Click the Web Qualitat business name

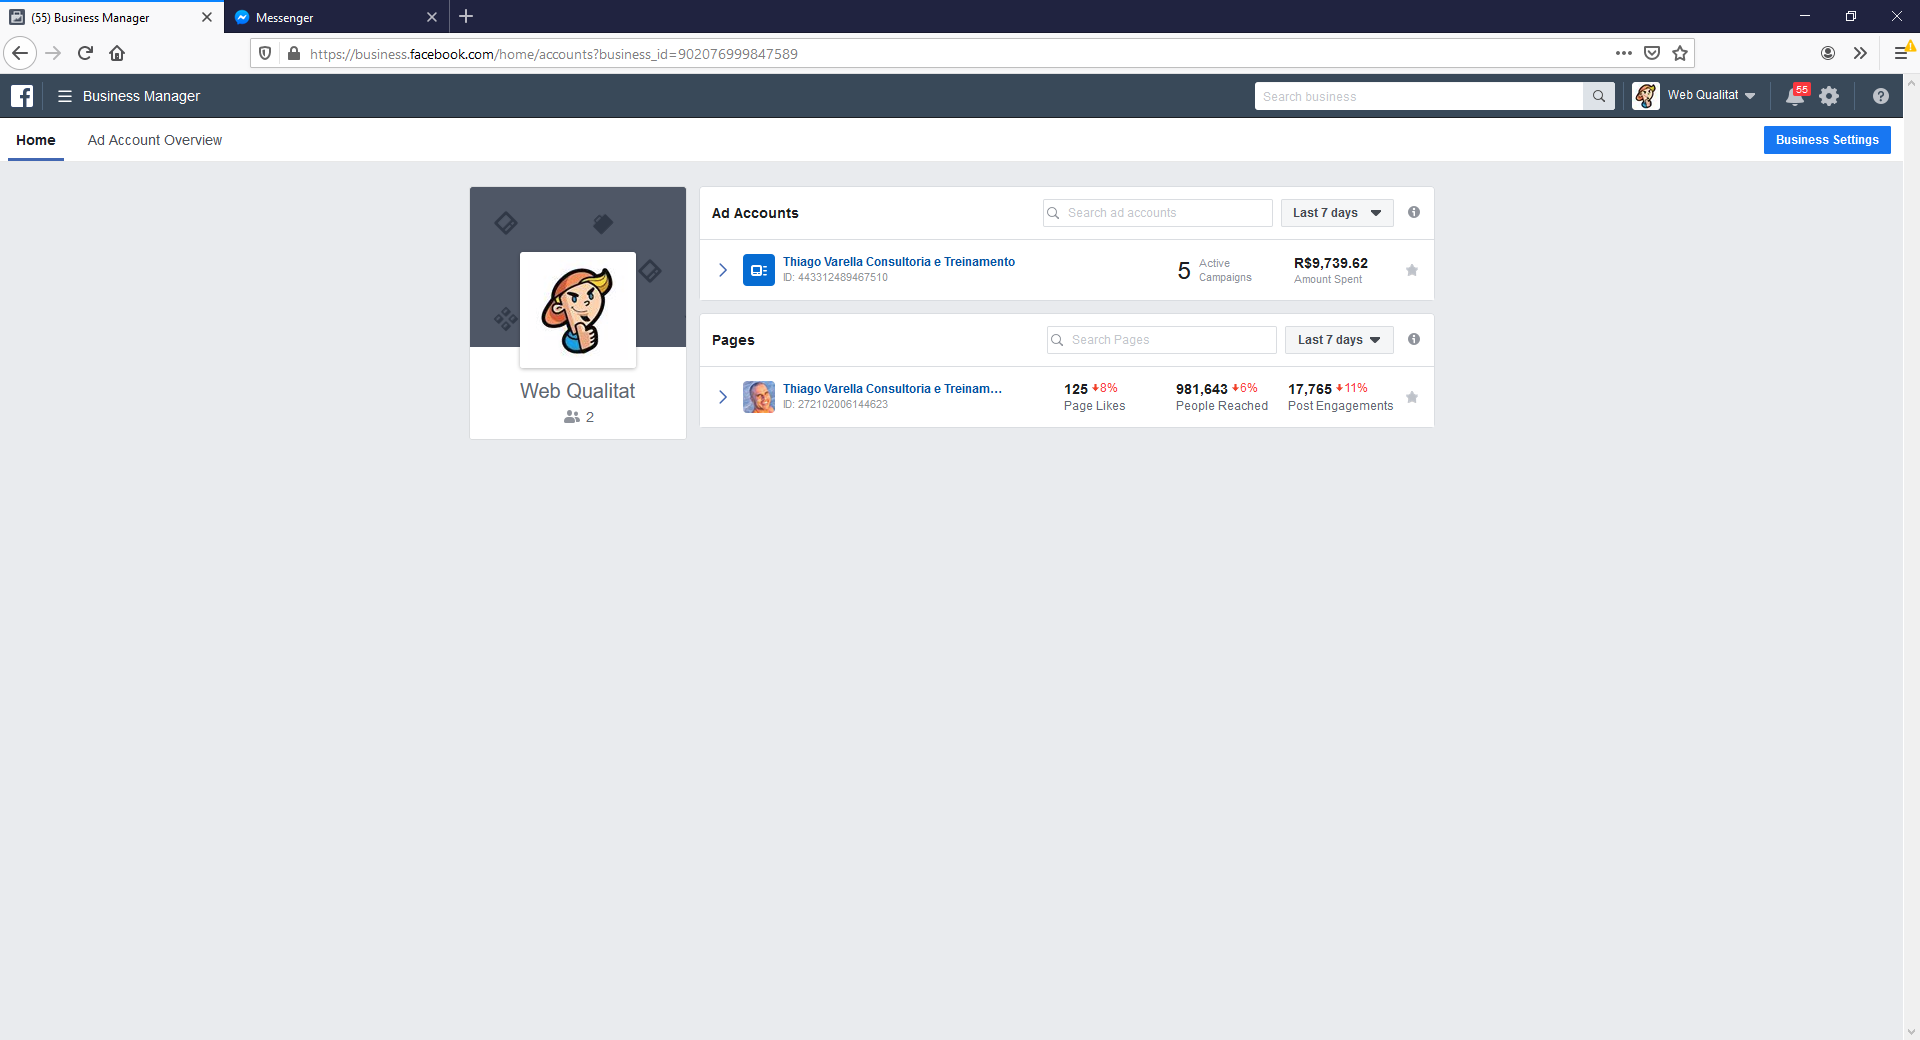coord(577,391)
